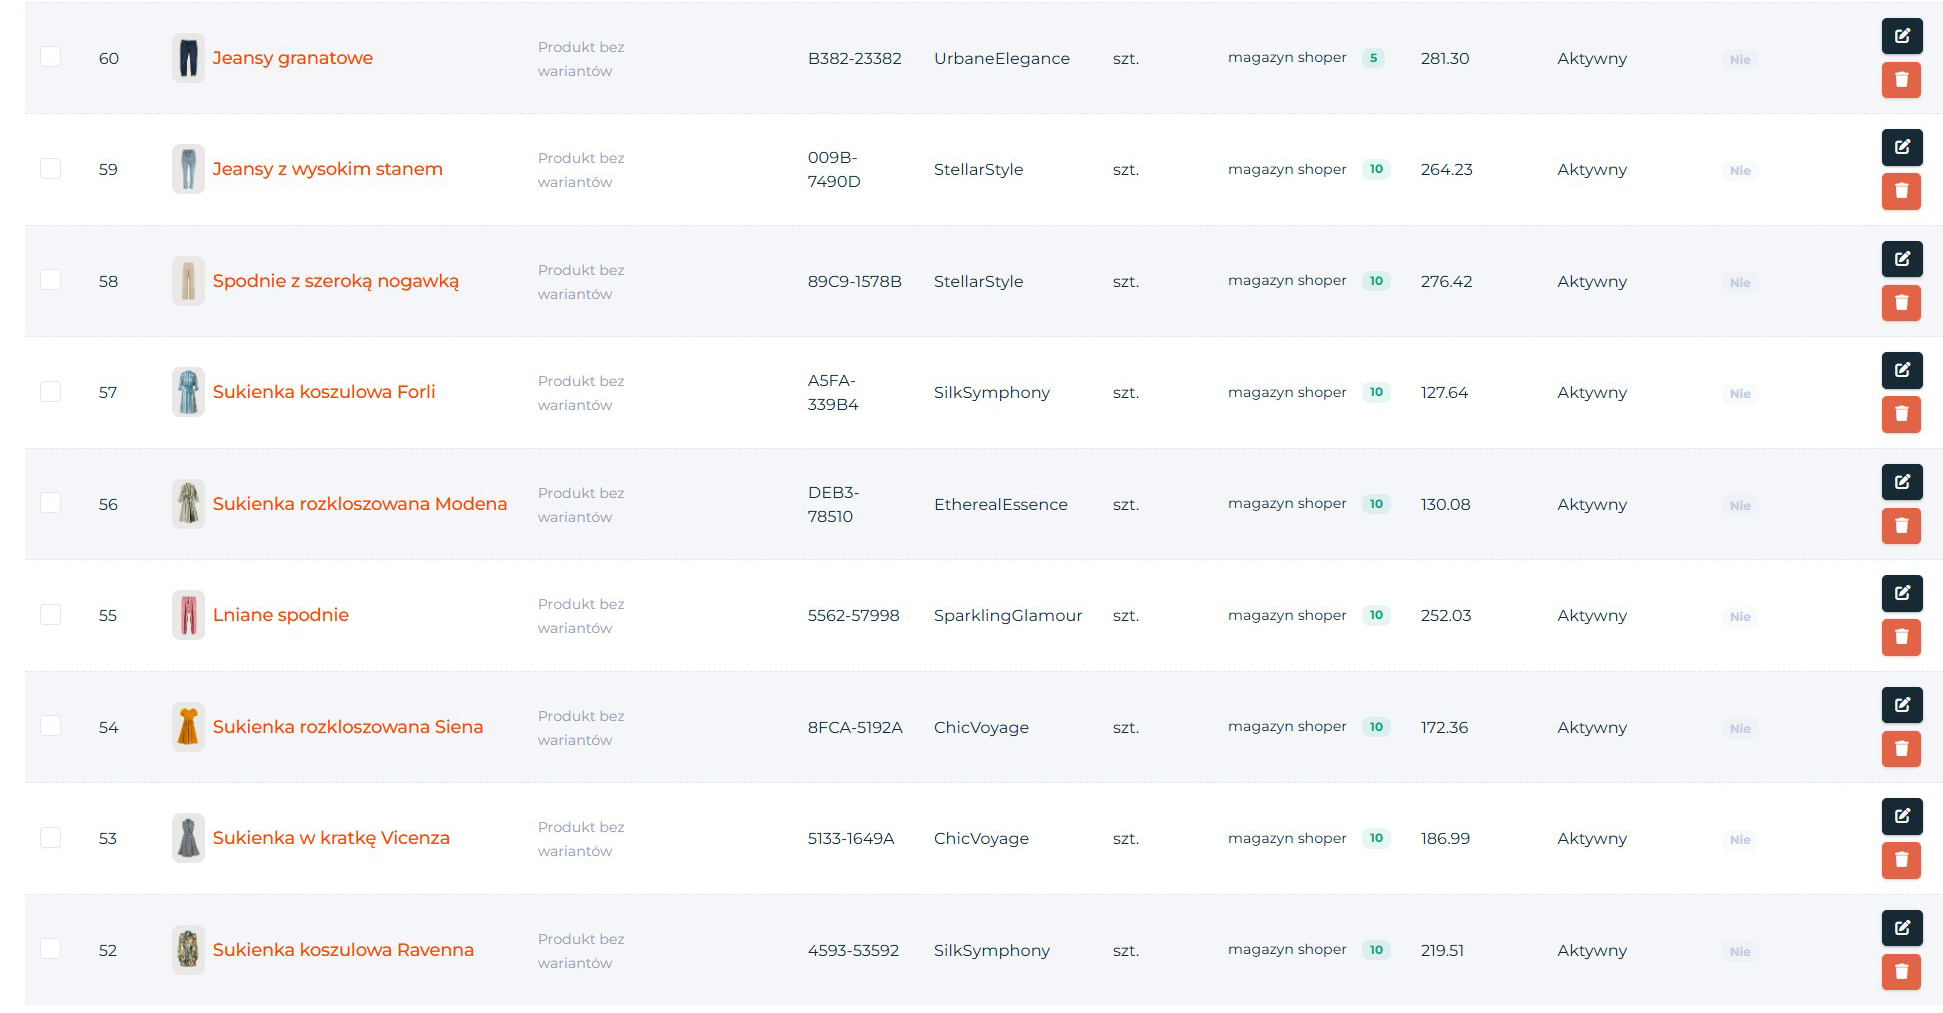Click stock badge 5 for Jeansy granatowe
Screen dimensions: 1943x1013
[x=1373, y=58]
